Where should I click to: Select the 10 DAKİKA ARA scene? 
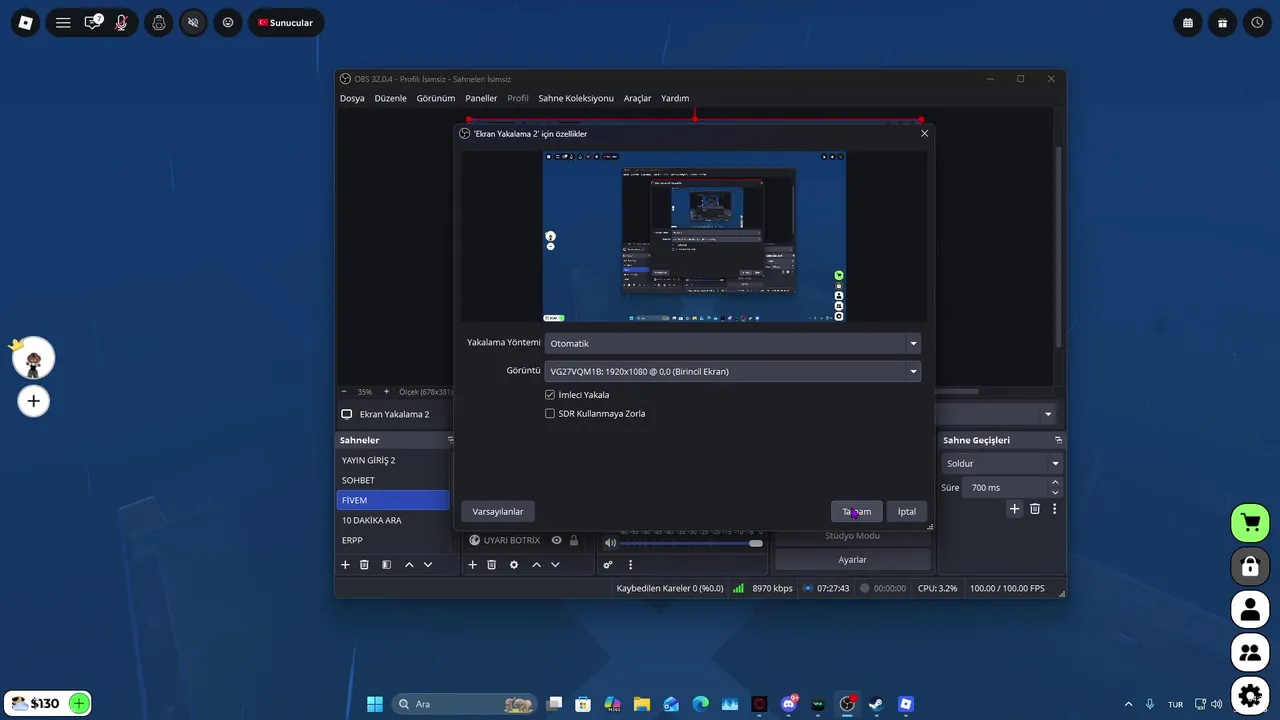(x=393, y=520)
